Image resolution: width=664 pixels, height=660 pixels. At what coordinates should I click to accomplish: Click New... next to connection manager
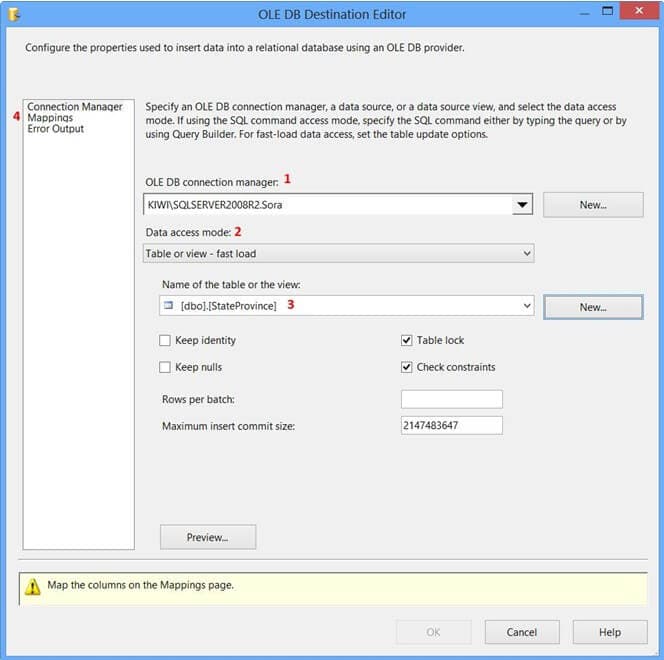coord(593,205)
